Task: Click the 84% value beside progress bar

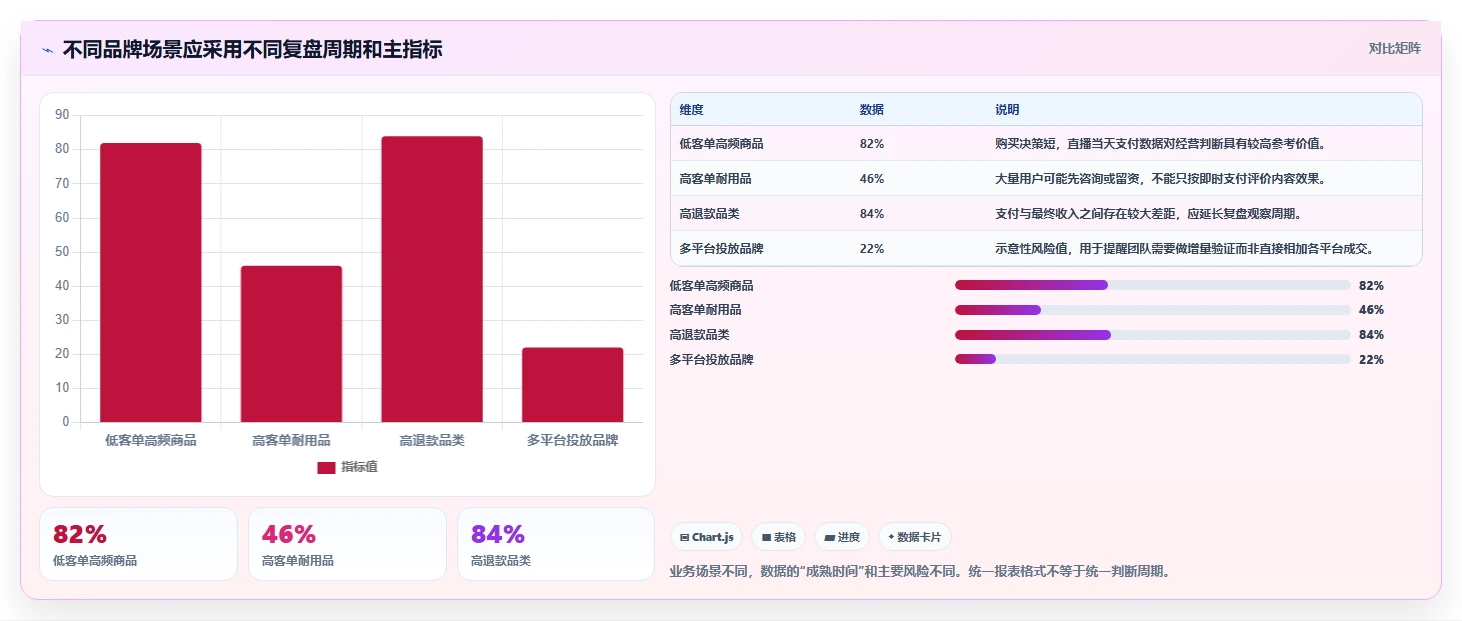Action: coord(1371,335)
